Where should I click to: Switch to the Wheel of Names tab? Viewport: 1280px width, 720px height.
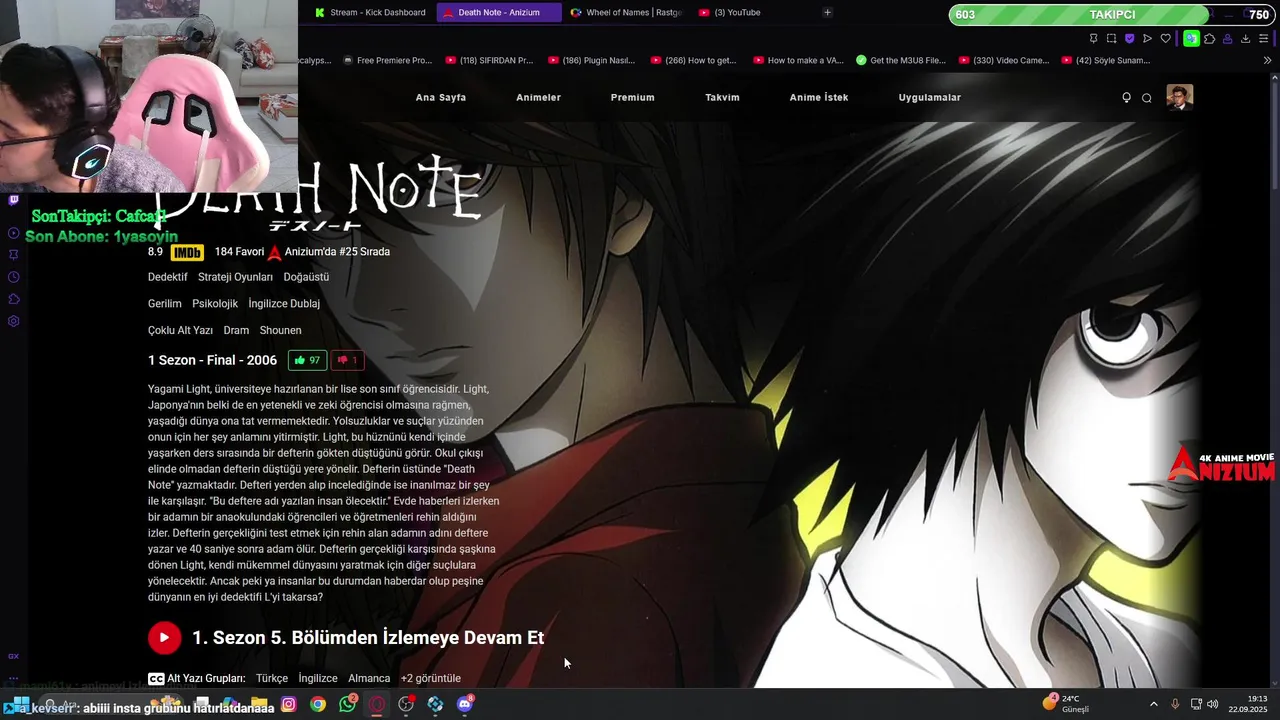(626, 12)
